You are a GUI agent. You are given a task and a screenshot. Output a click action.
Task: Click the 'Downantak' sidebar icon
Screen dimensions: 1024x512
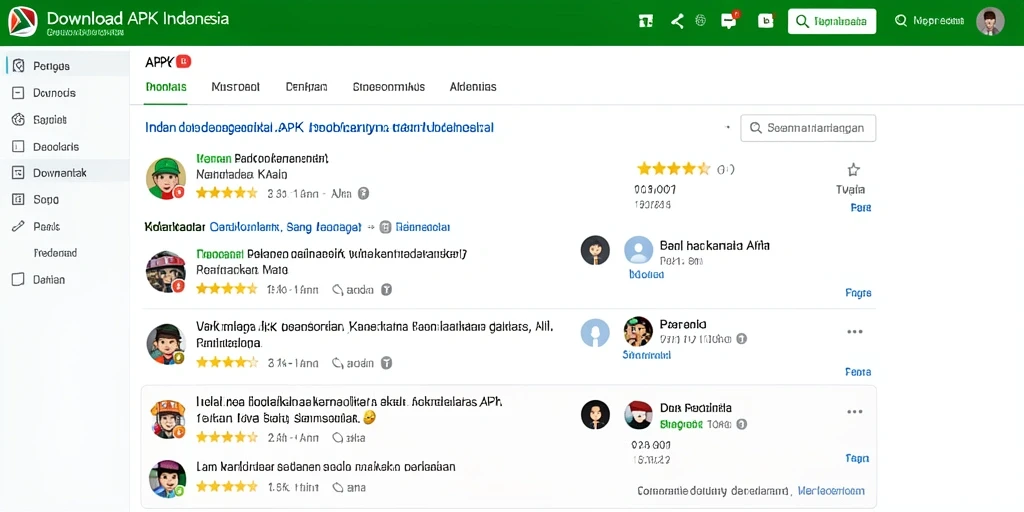click(19, 173)
